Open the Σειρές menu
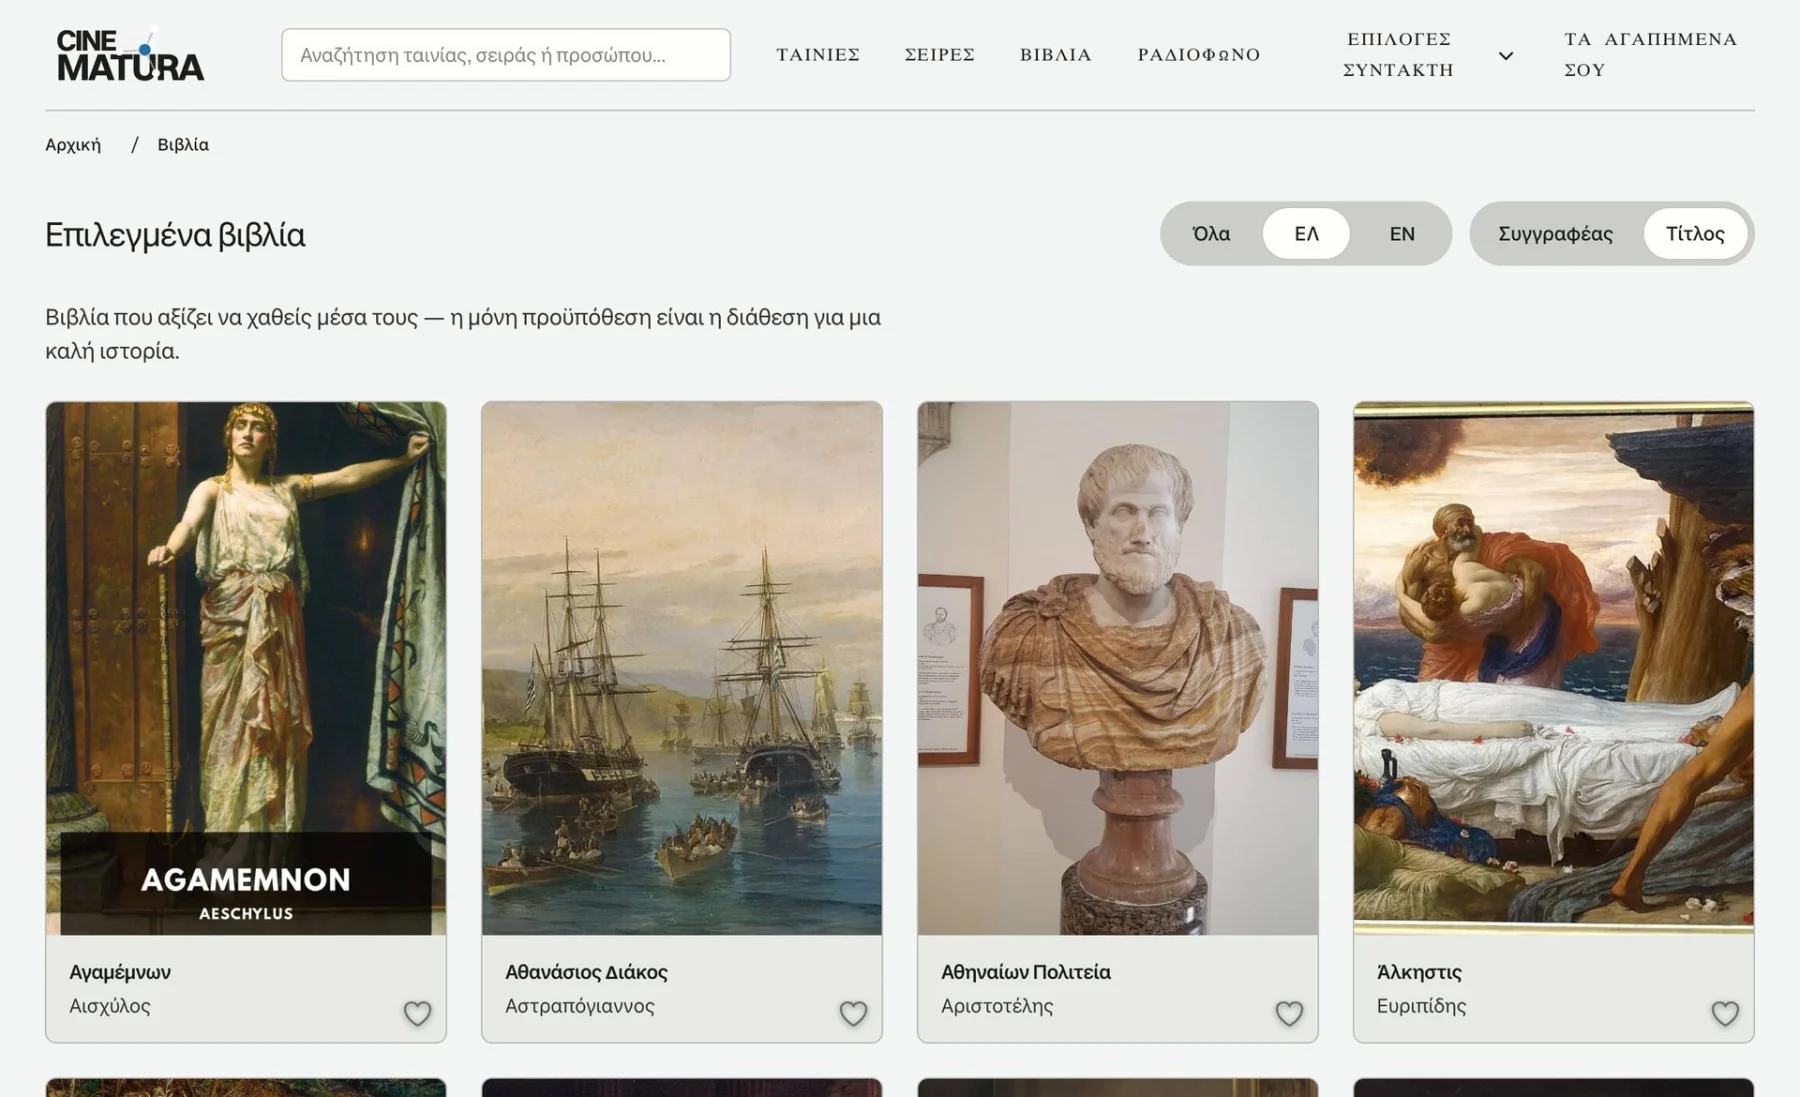Screen dimensions: 1800x1097 [x=939, y=54]
